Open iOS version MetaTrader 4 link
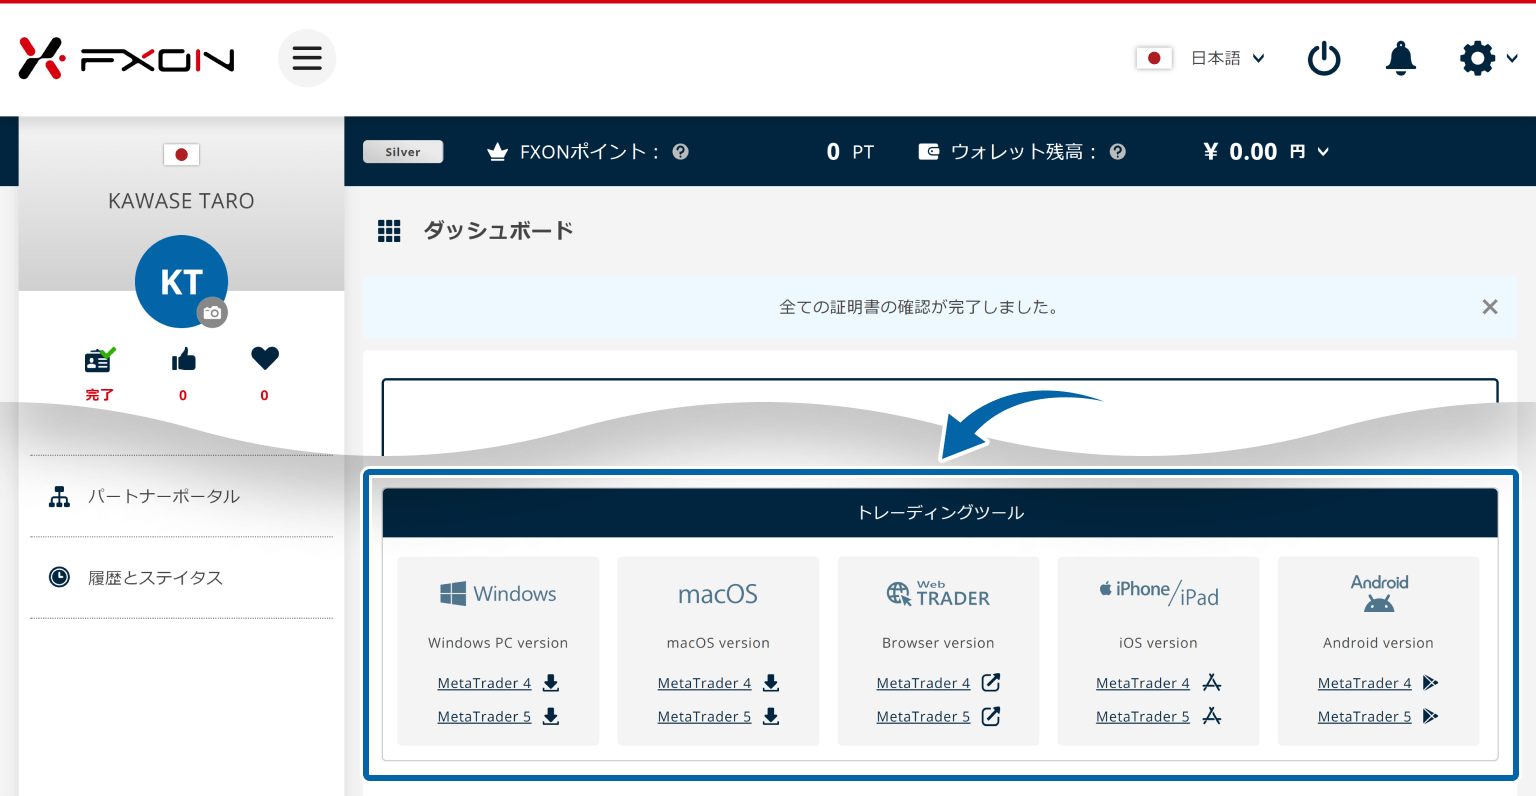 (1143, 683)
